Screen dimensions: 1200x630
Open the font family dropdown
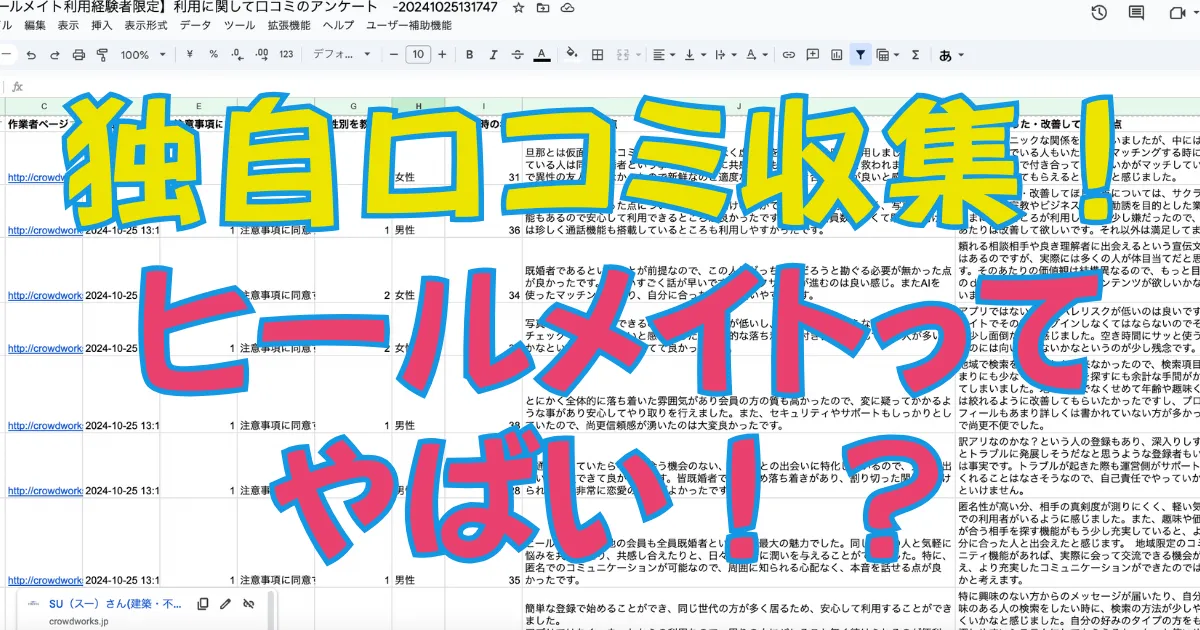click(339, 55)
